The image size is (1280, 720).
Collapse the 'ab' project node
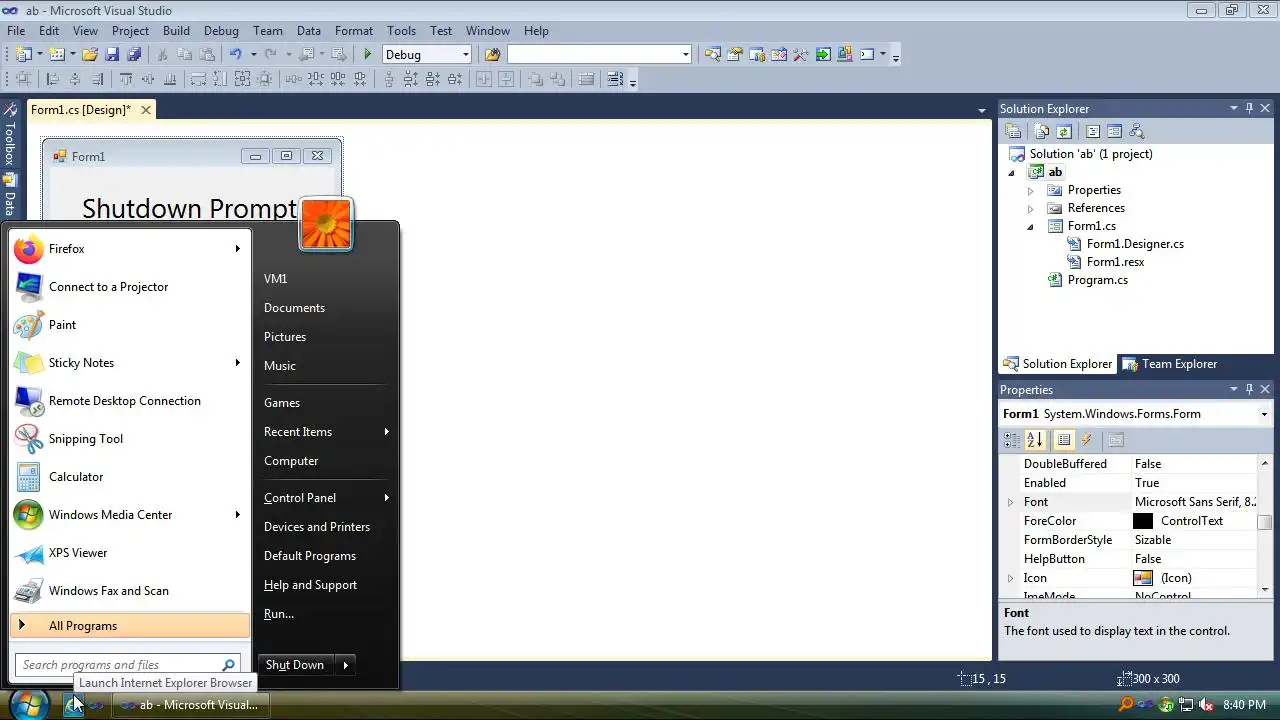click(x=1011, y=173)
